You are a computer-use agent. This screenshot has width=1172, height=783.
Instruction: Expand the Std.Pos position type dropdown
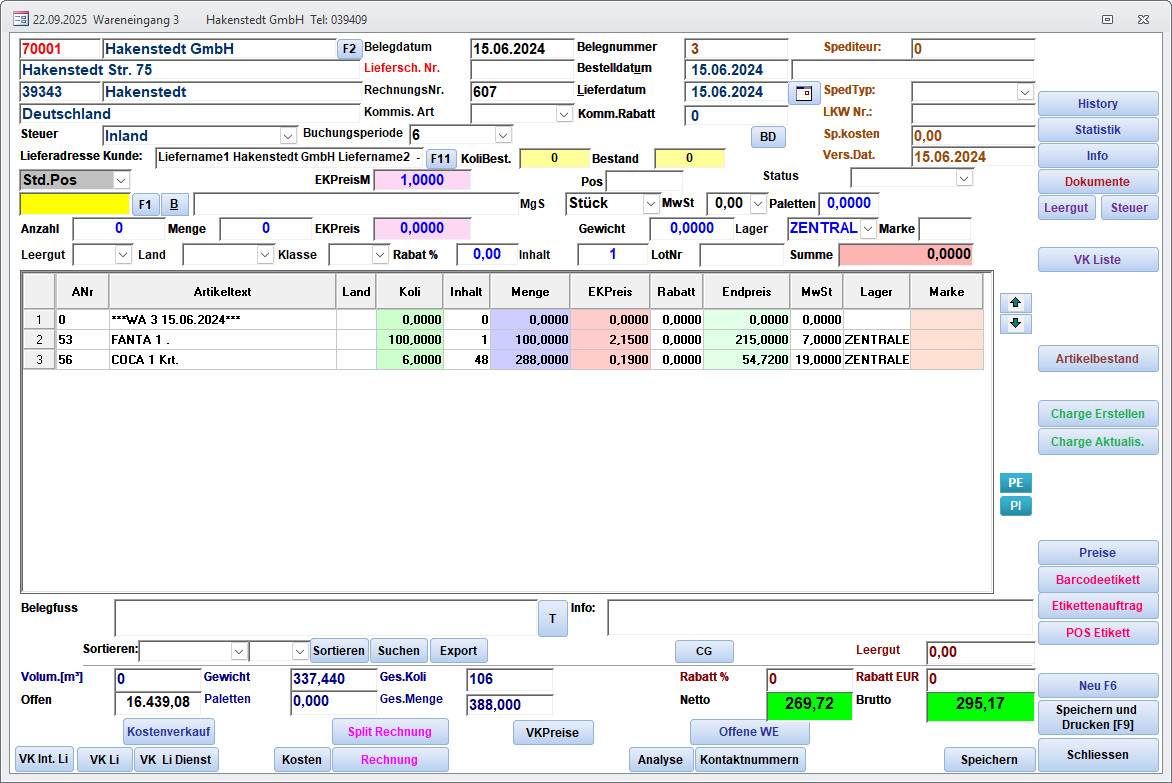[121, 180]
